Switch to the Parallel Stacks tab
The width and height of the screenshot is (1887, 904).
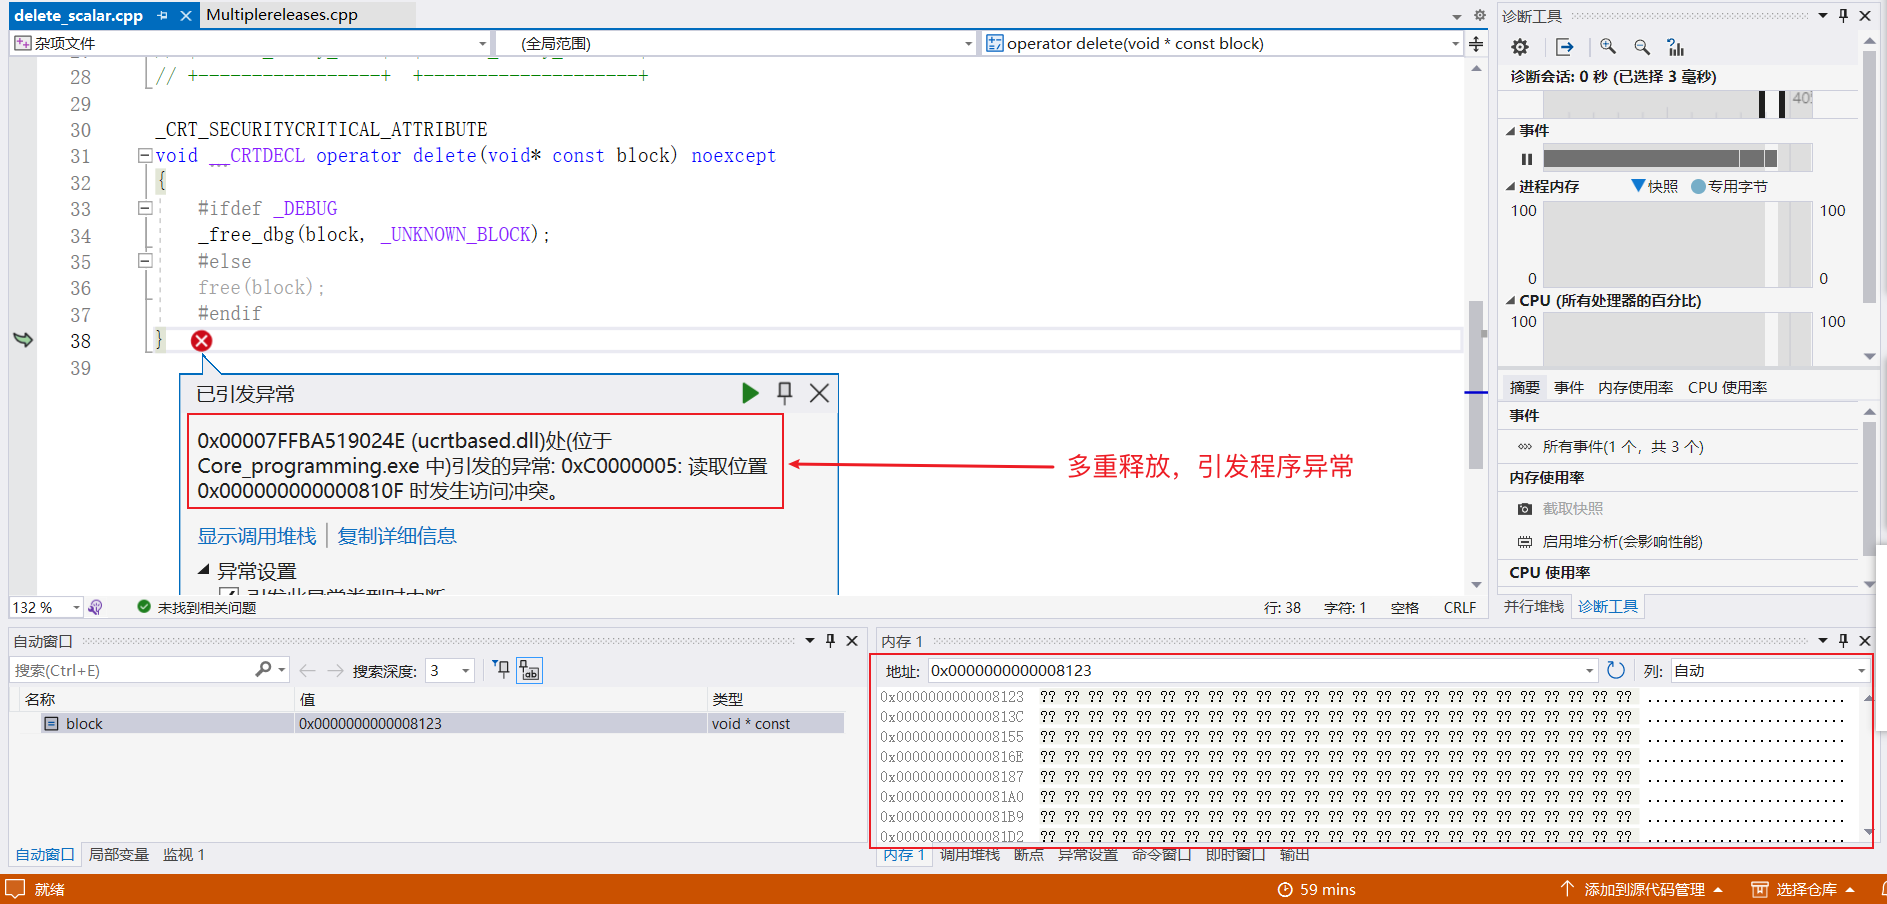pos(1533,606)
